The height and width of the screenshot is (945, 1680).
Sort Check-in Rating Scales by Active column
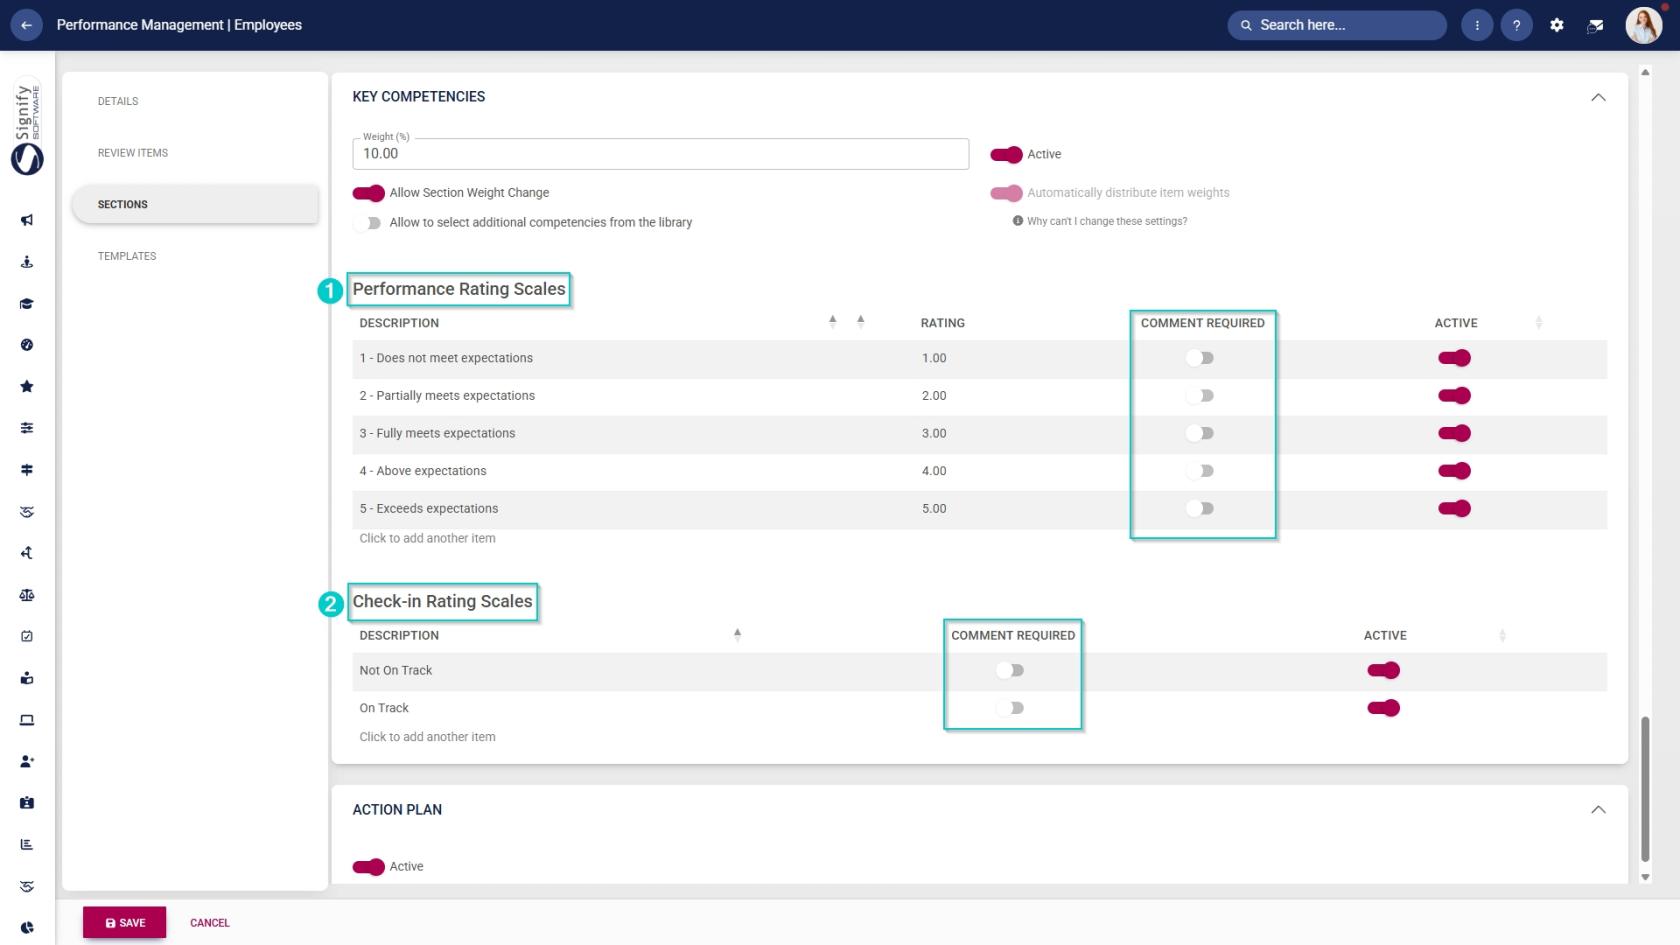click(1502, 635)
